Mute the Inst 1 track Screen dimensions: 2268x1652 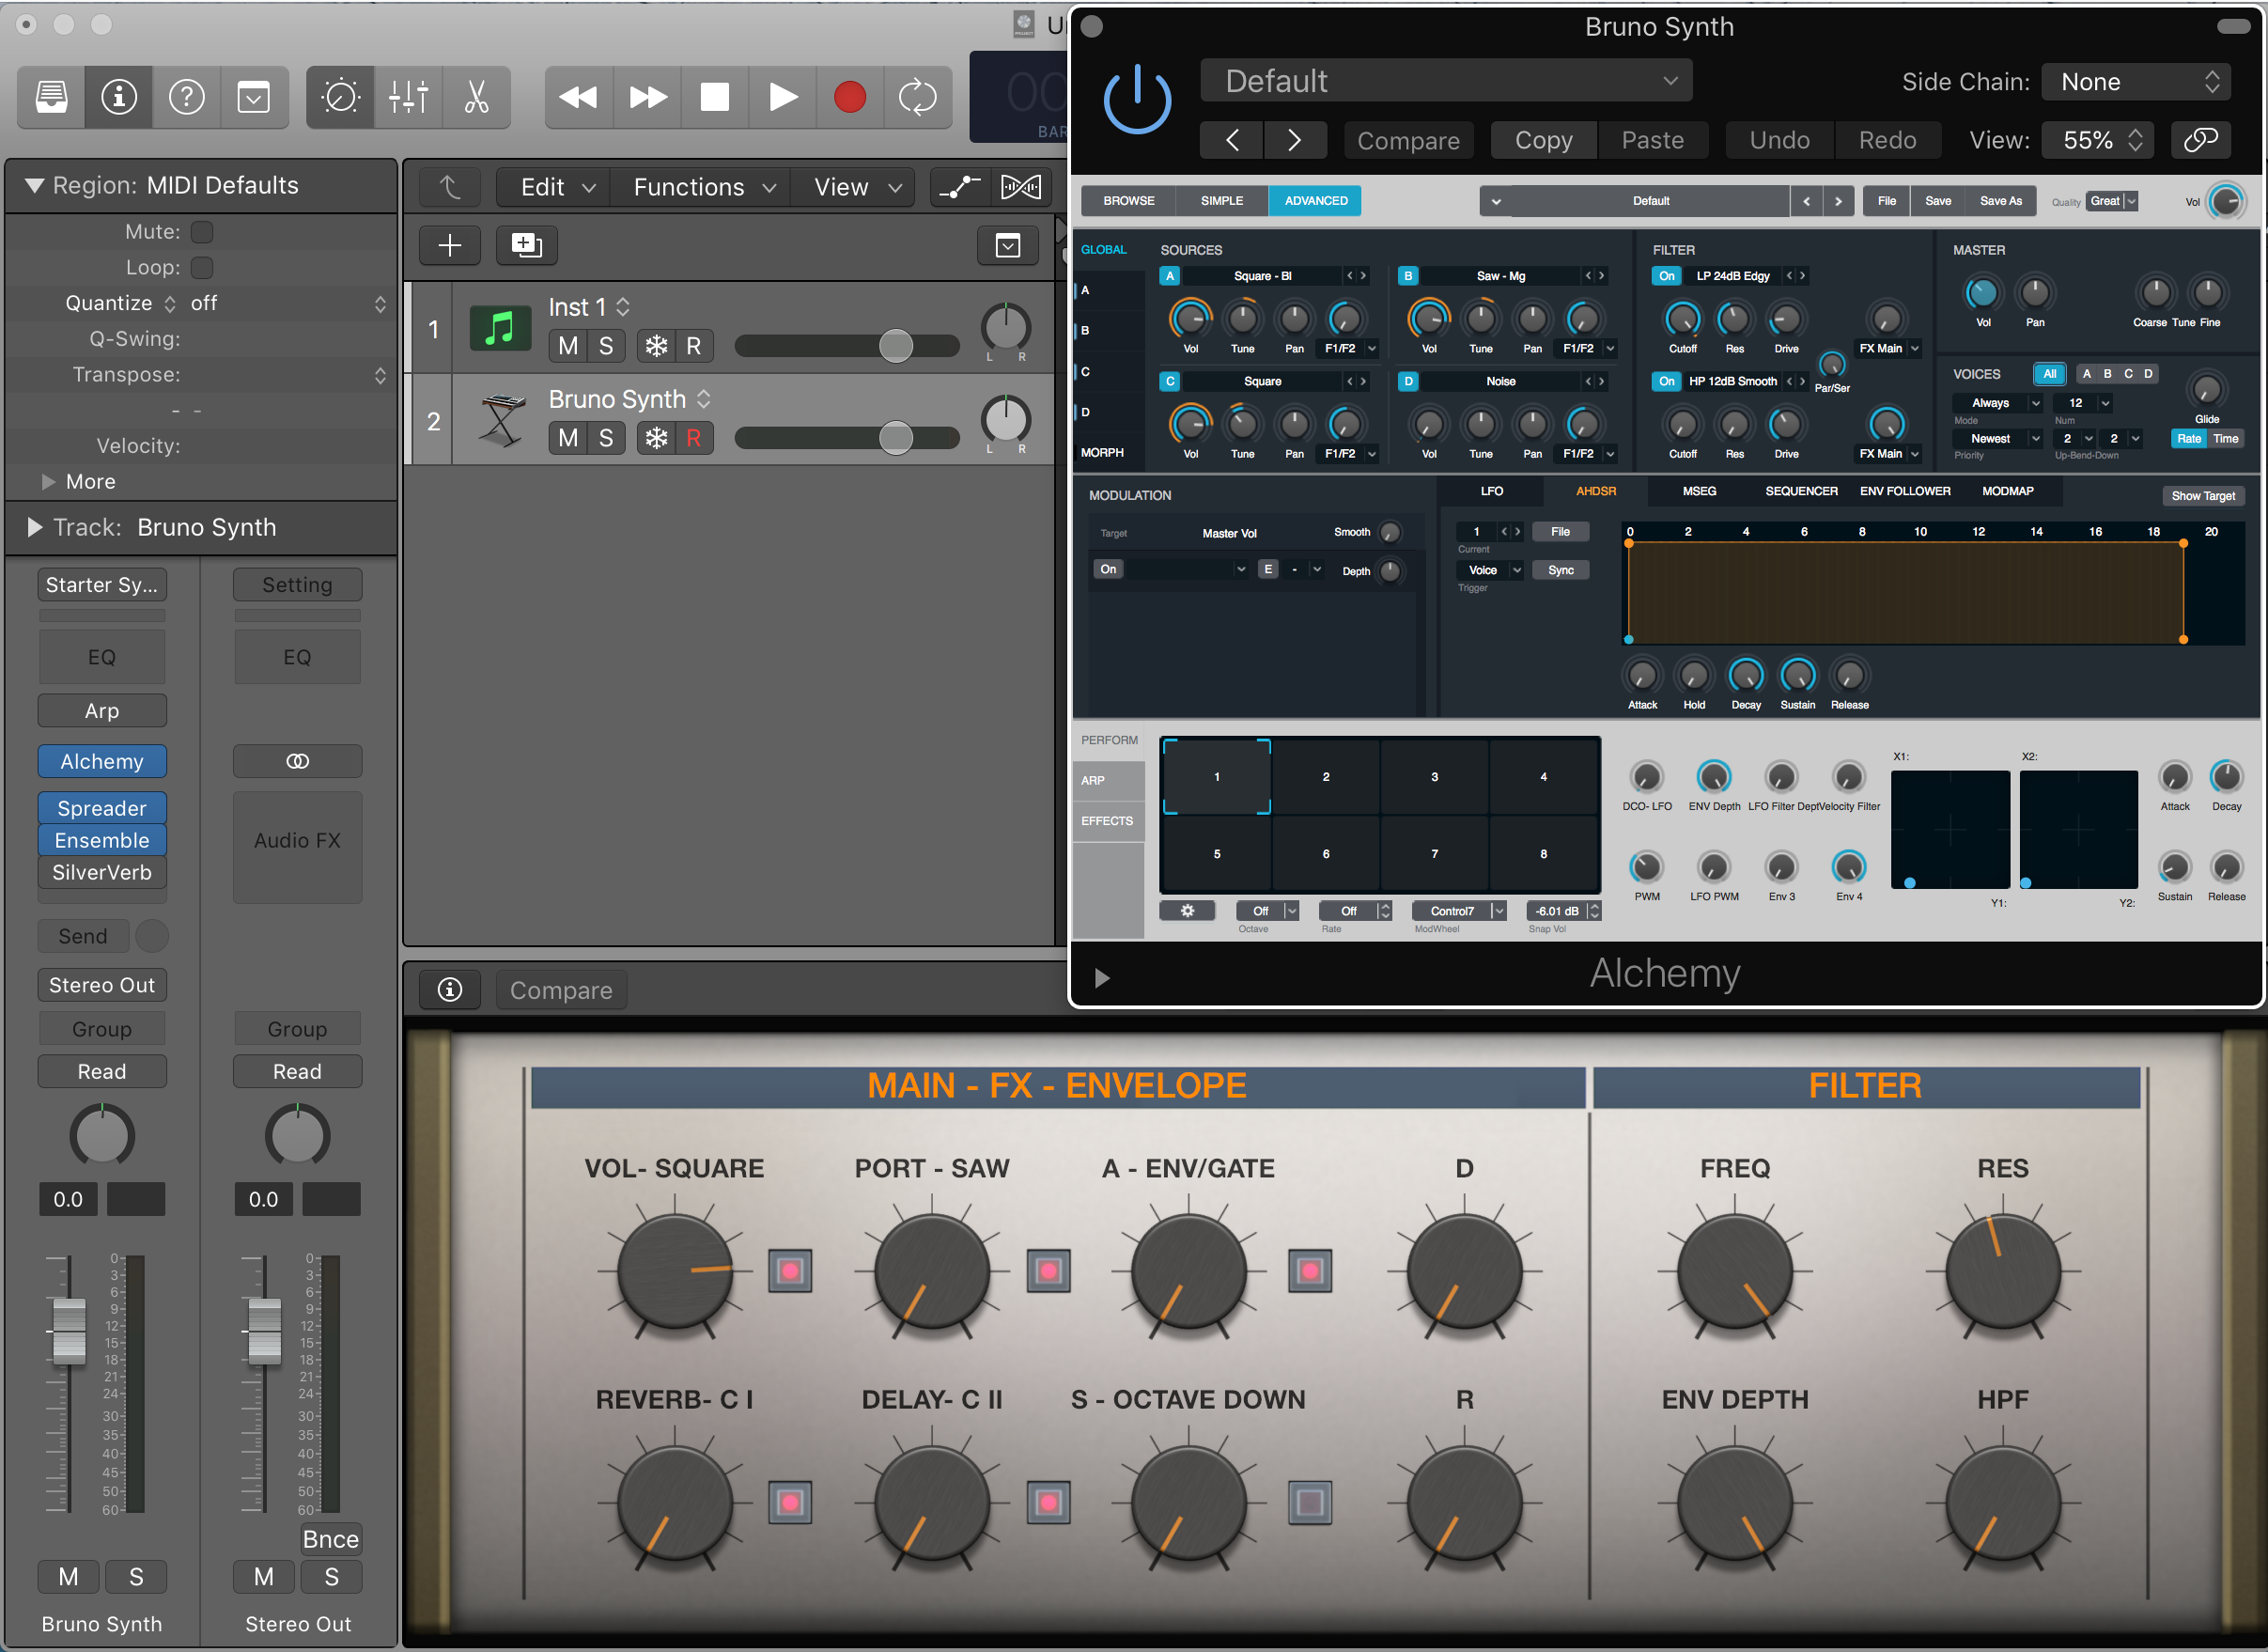(568, 346)
